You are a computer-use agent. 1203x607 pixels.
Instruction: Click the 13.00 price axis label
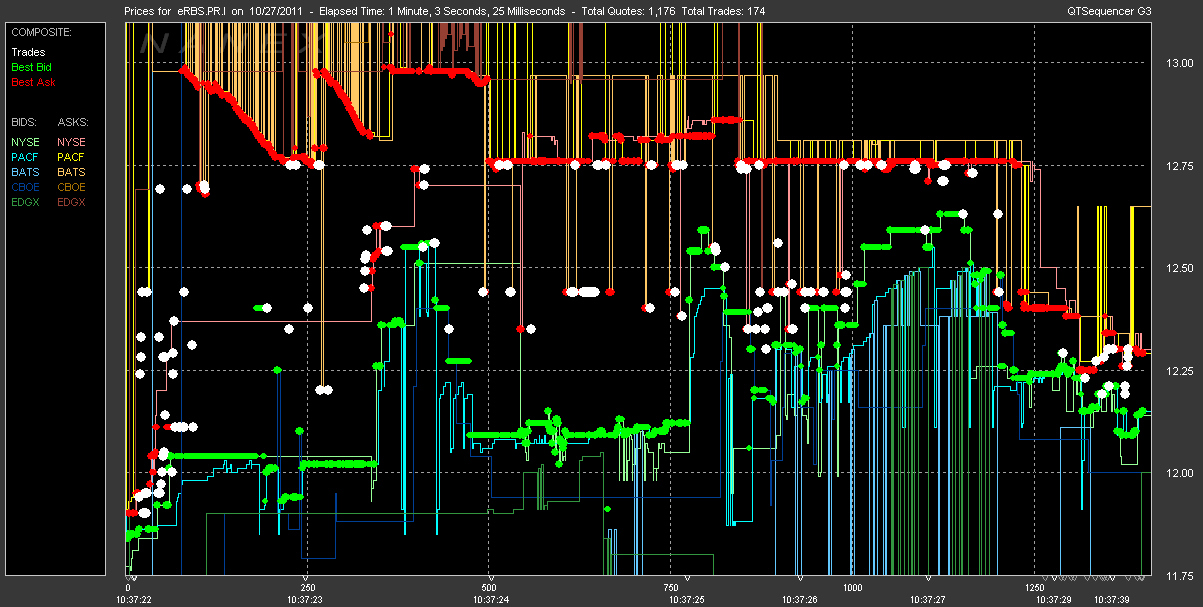click(x=1179, y=63)
